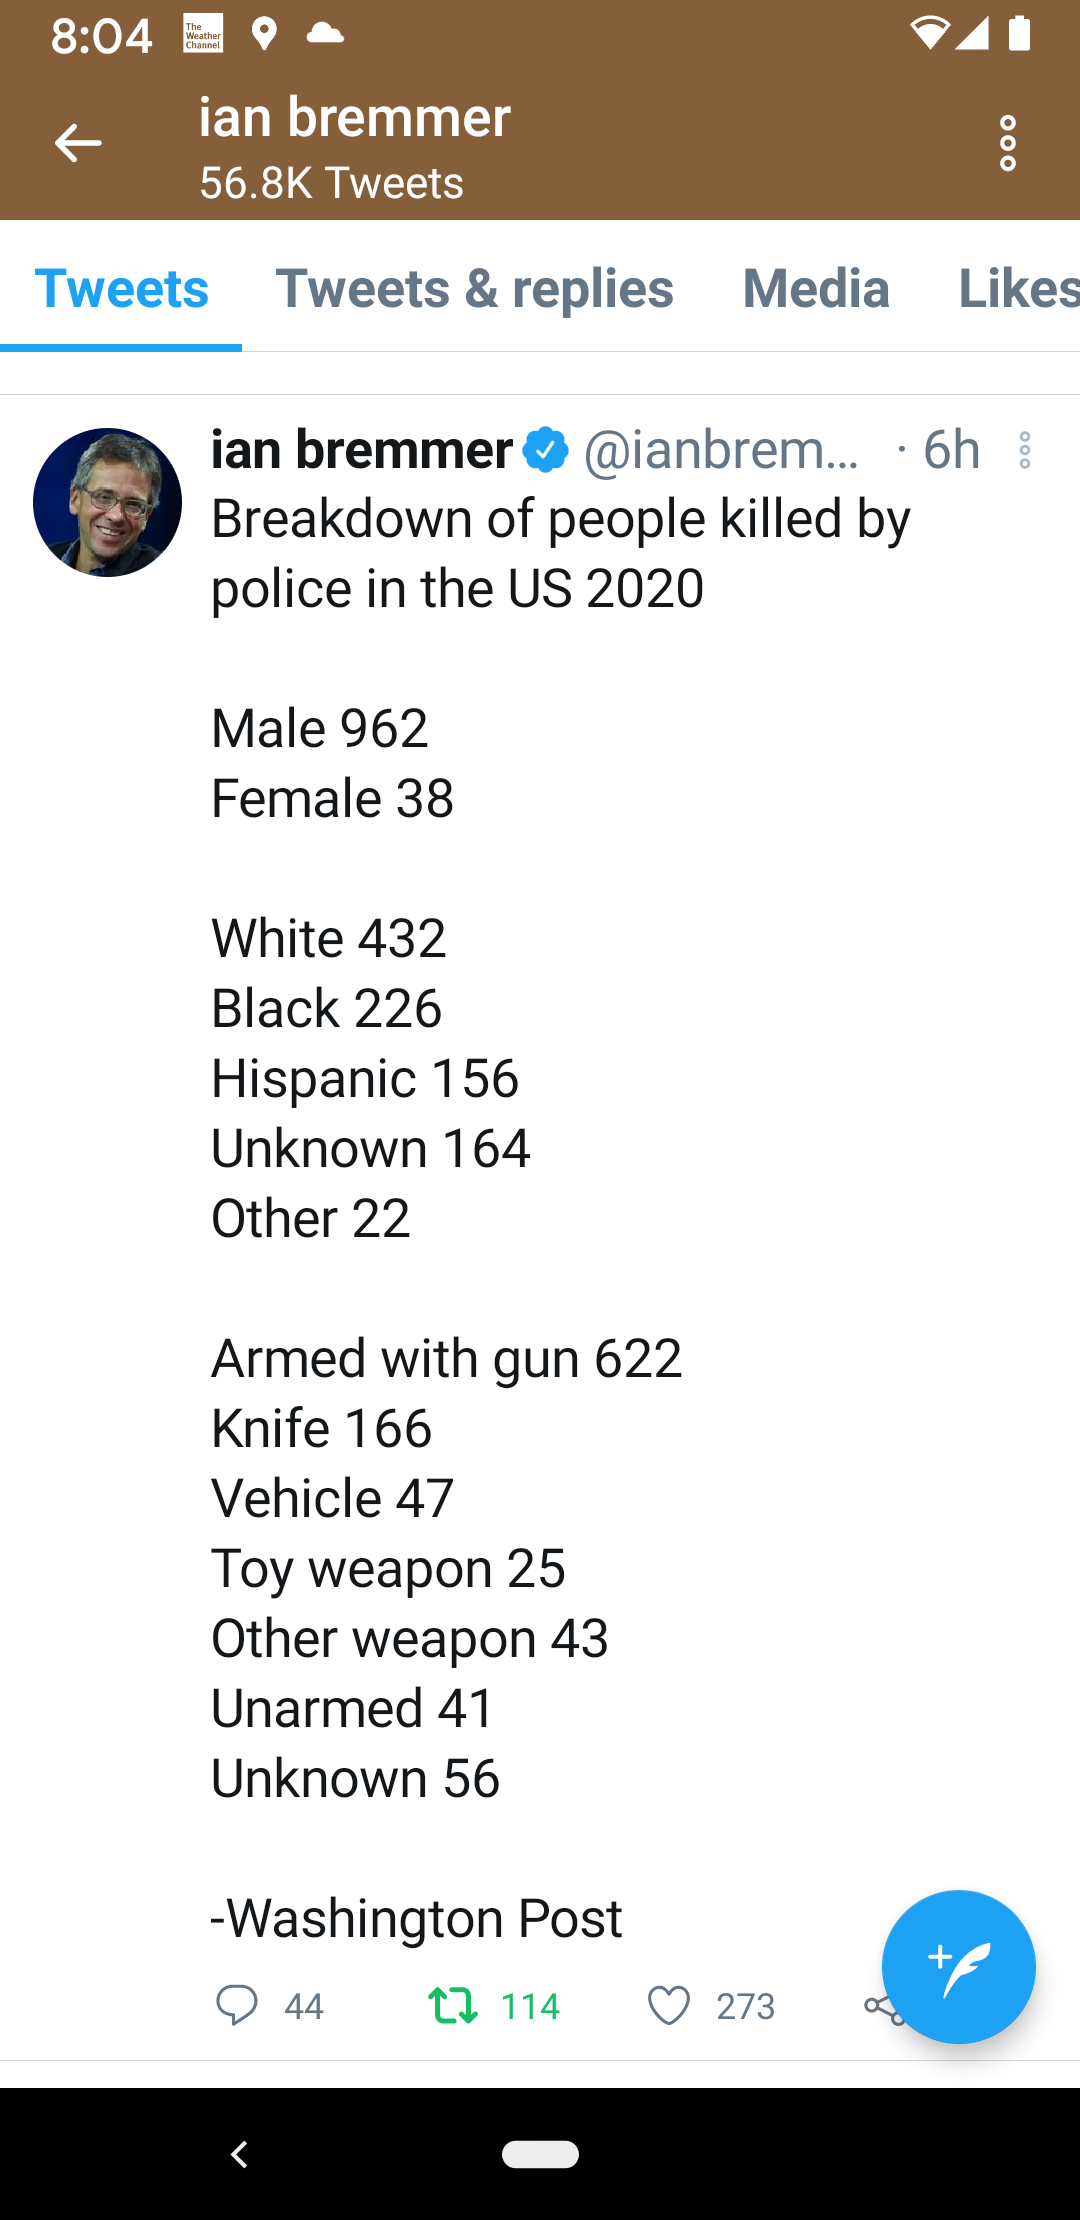Like the tweet with the heart icon

pyautogui.click(x=669, y=2005)
